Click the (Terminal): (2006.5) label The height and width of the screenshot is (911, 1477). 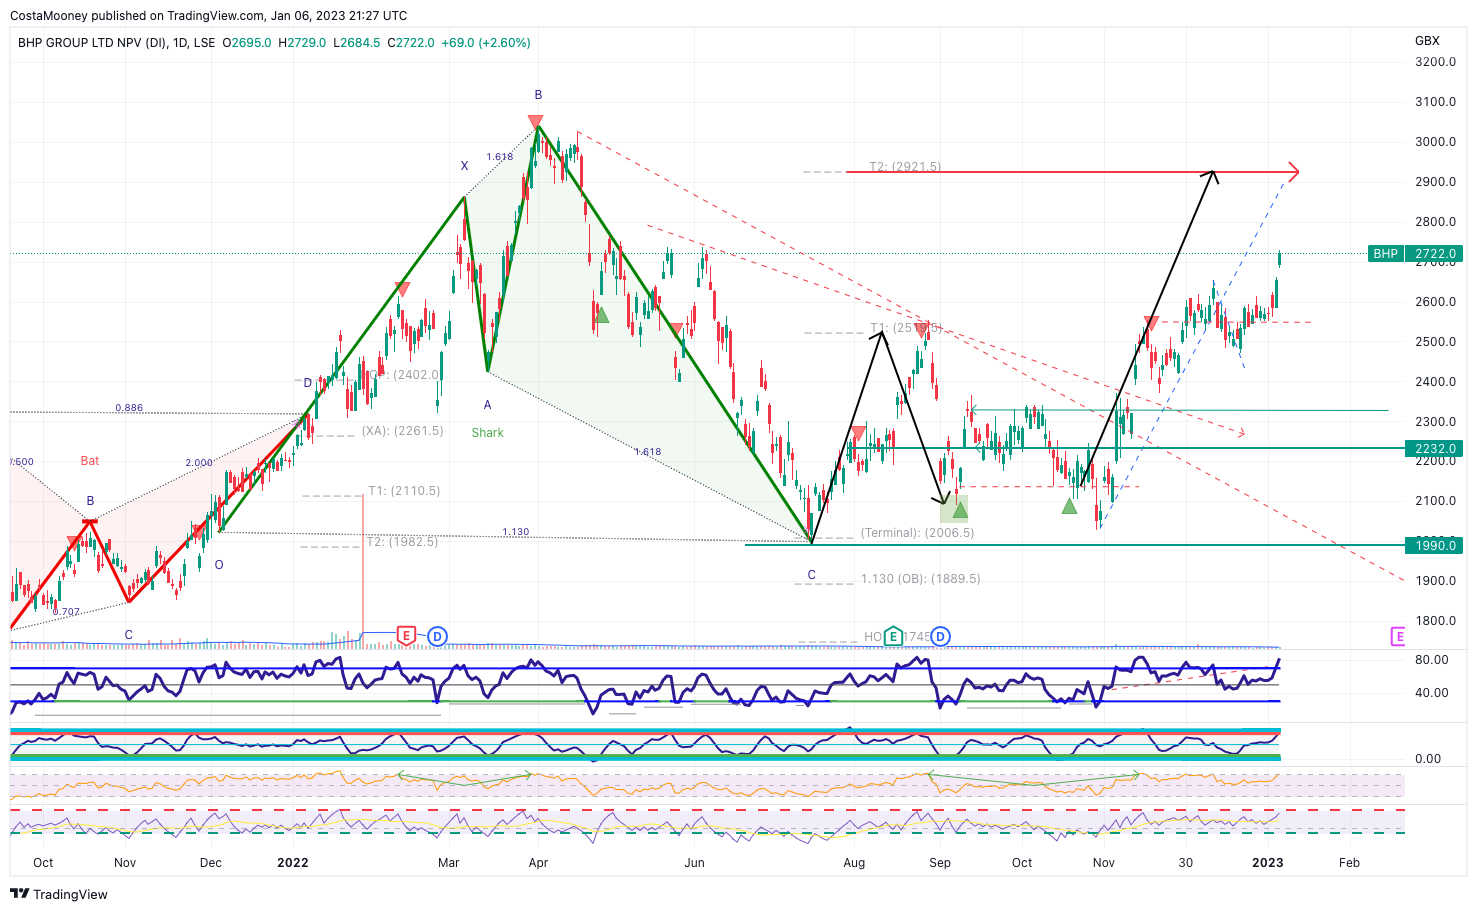[917, 533]
